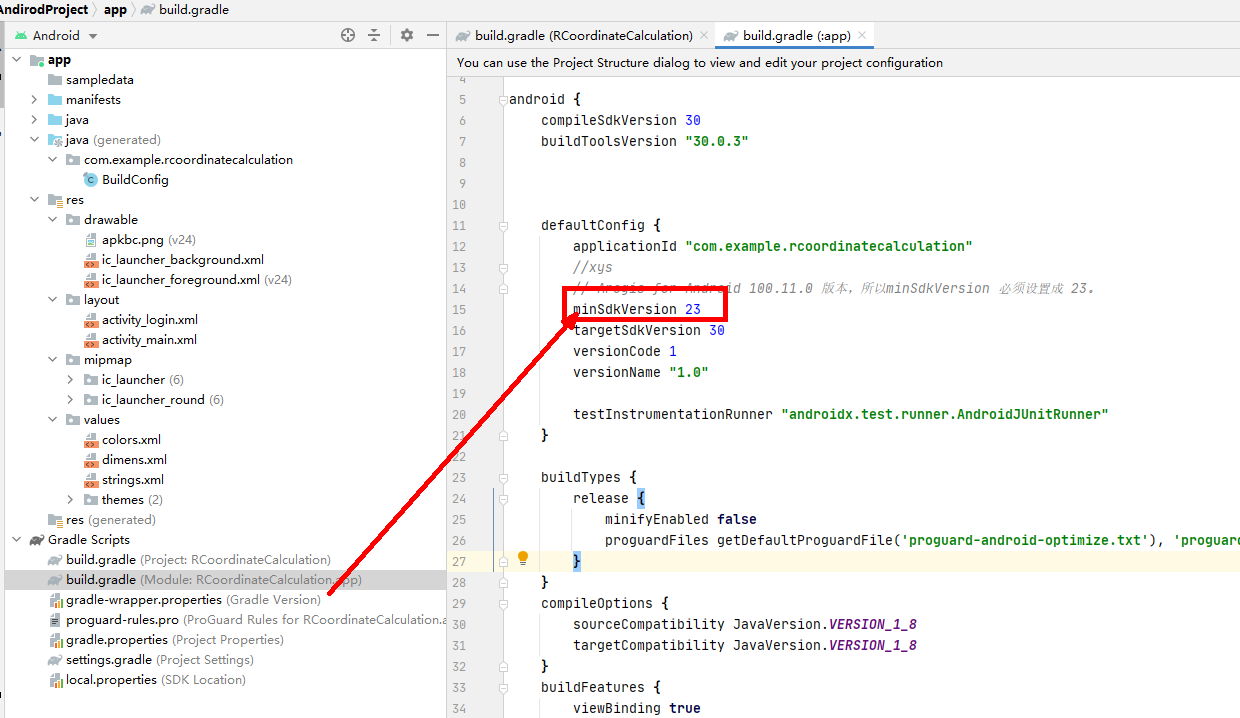Collapse the java (generated) folder
This screenshot has width=1240, height=718.
[x=35, y=140]
